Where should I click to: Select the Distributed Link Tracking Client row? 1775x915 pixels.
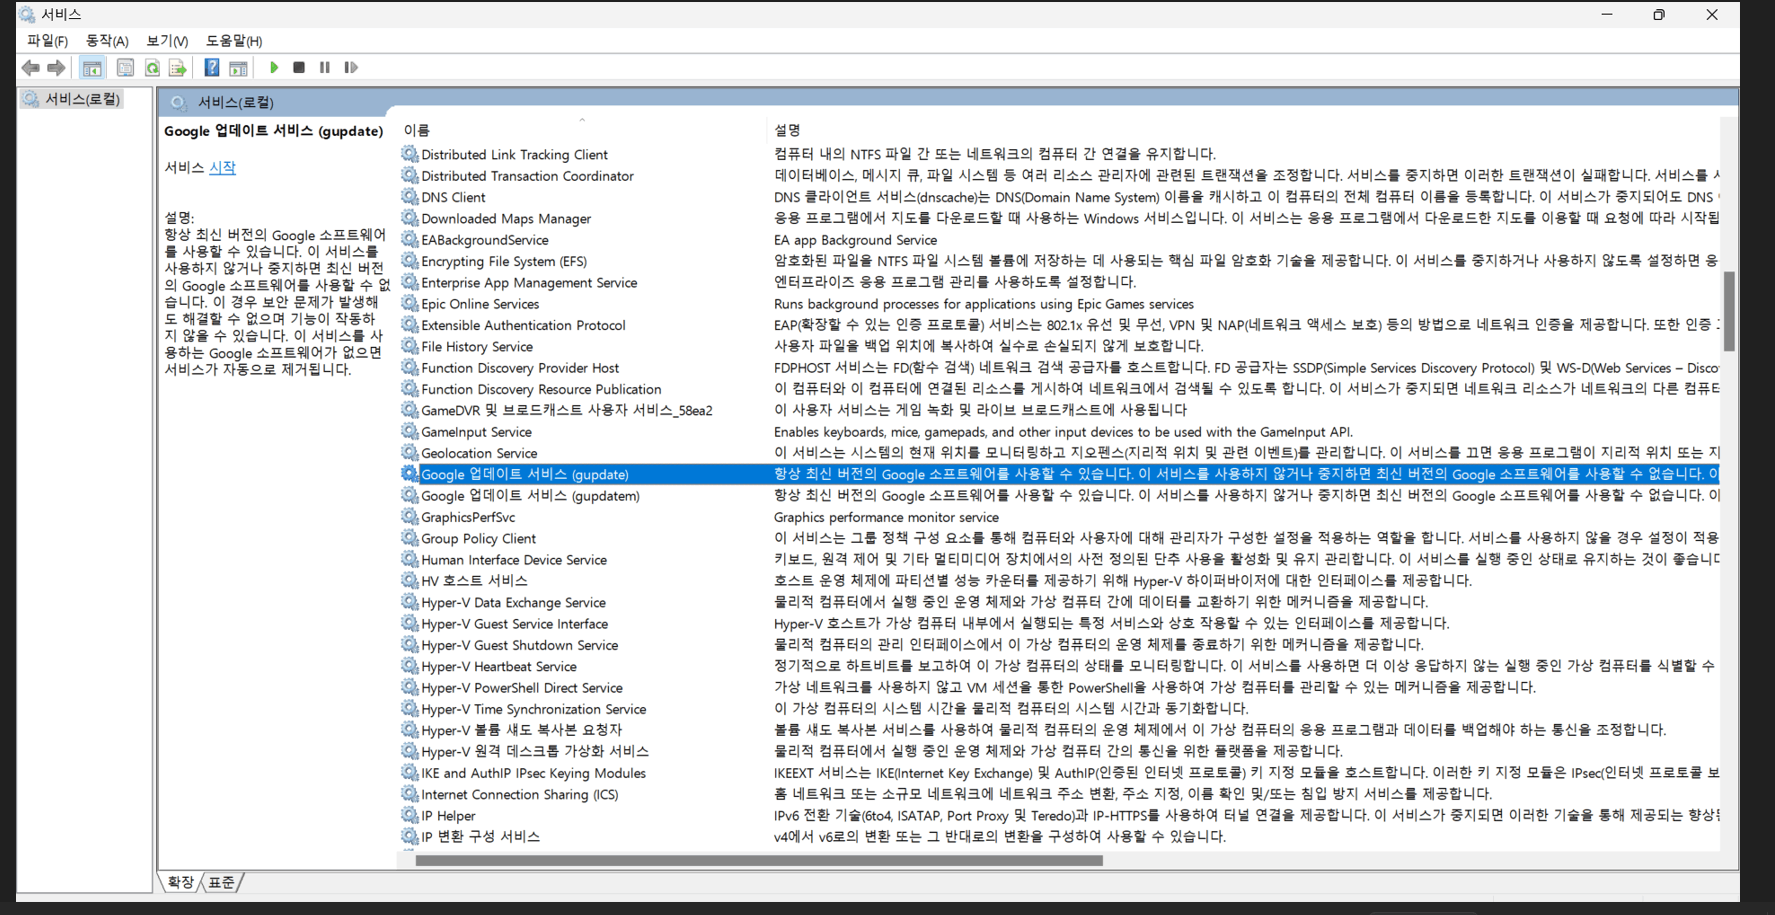point(1059,154)
